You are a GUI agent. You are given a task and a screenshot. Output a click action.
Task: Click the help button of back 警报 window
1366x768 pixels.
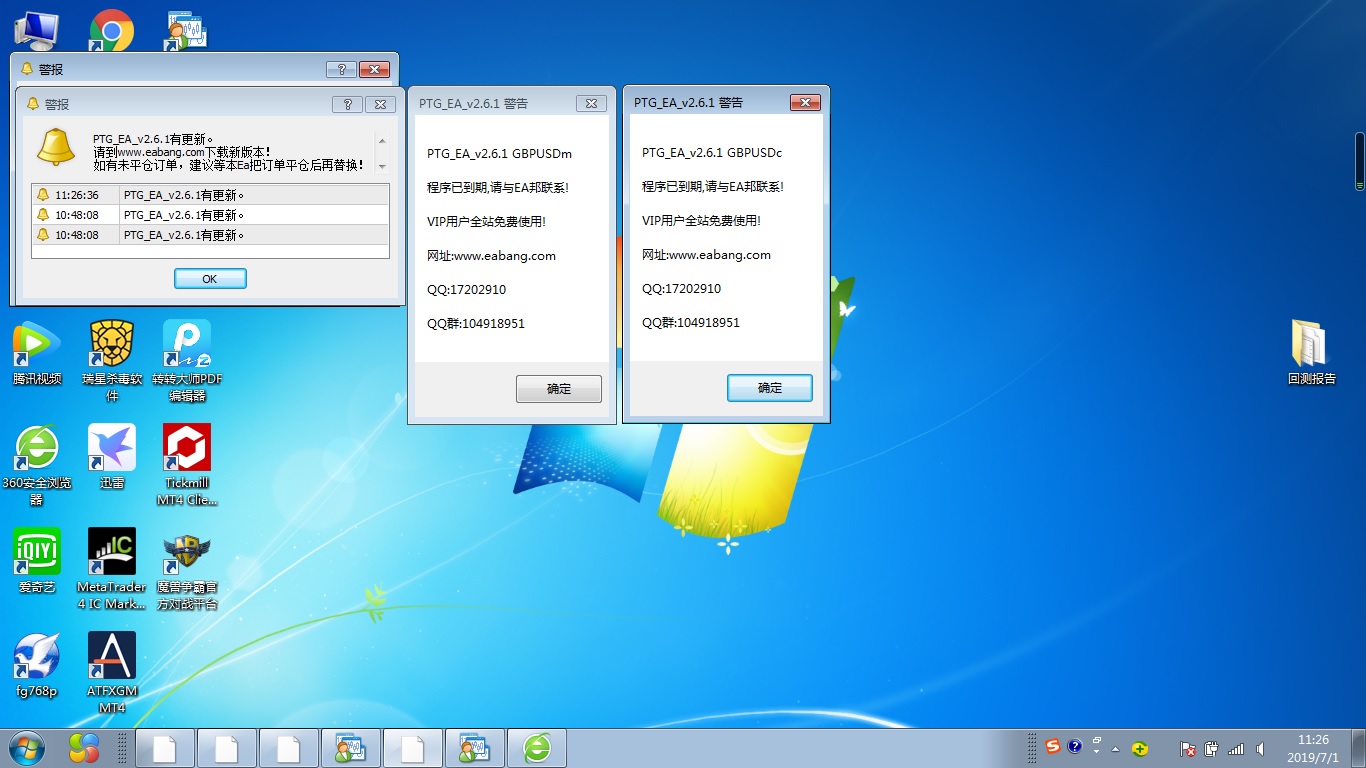click(x=341, y=69)
